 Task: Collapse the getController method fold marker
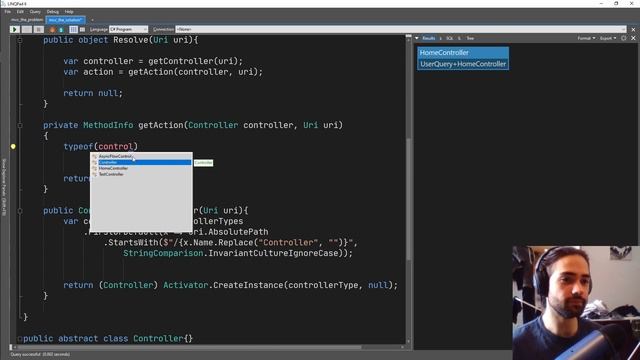pos(20,211)
